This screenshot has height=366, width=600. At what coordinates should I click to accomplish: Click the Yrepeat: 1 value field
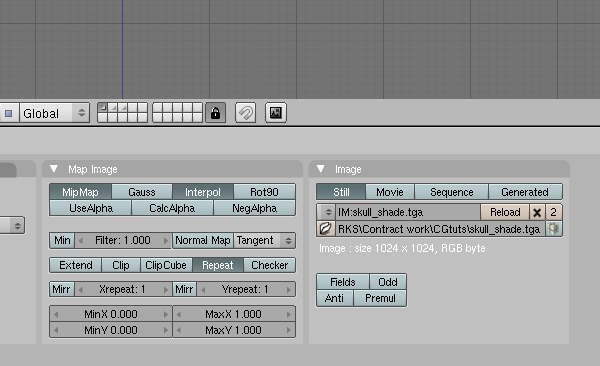[x=246, y=289]
